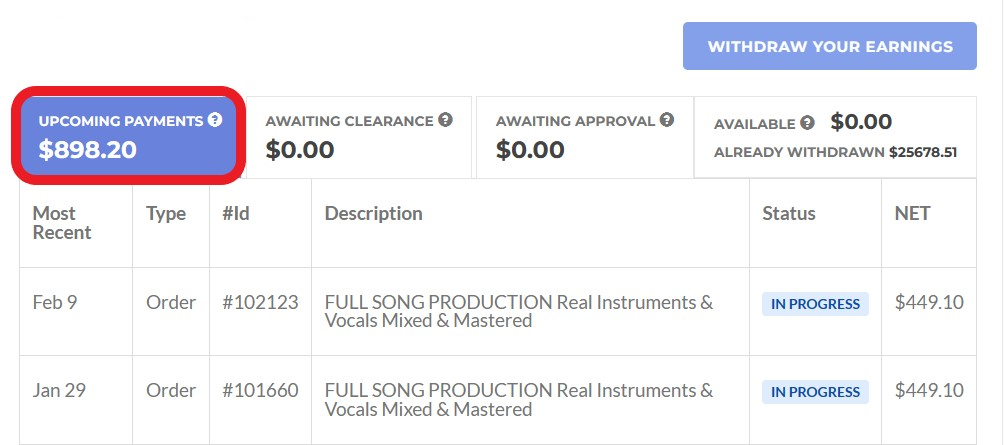
Task: Click the Feb 9 order description
Action: point(518,311)
